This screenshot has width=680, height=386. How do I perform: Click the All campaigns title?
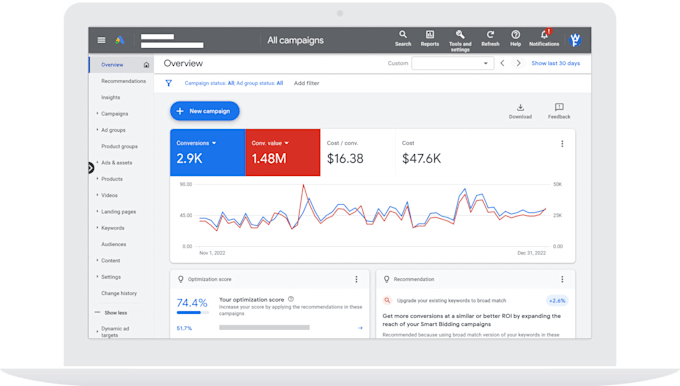click(x=295, y=40)
